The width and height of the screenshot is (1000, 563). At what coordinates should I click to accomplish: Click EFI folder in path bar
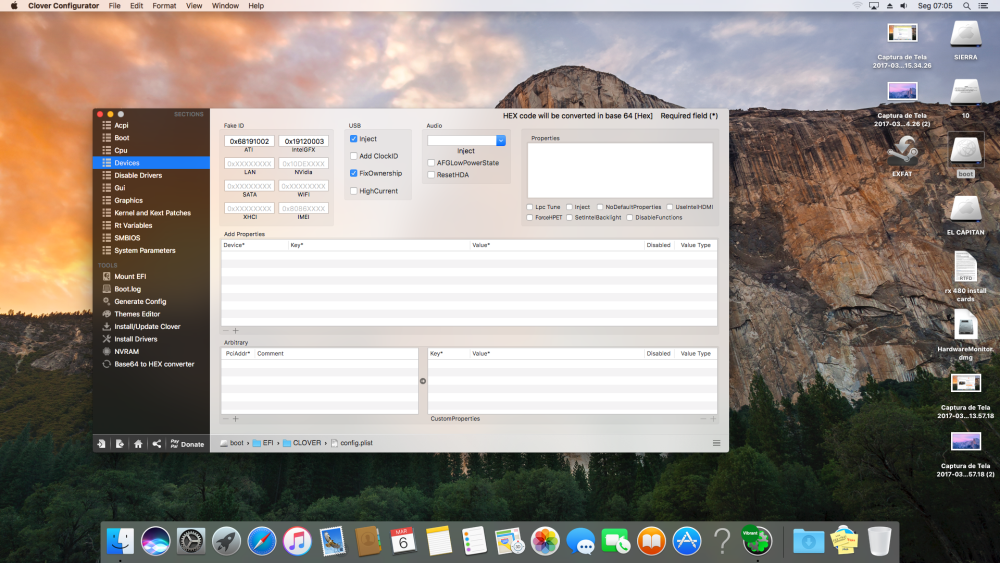pos(263,443)
